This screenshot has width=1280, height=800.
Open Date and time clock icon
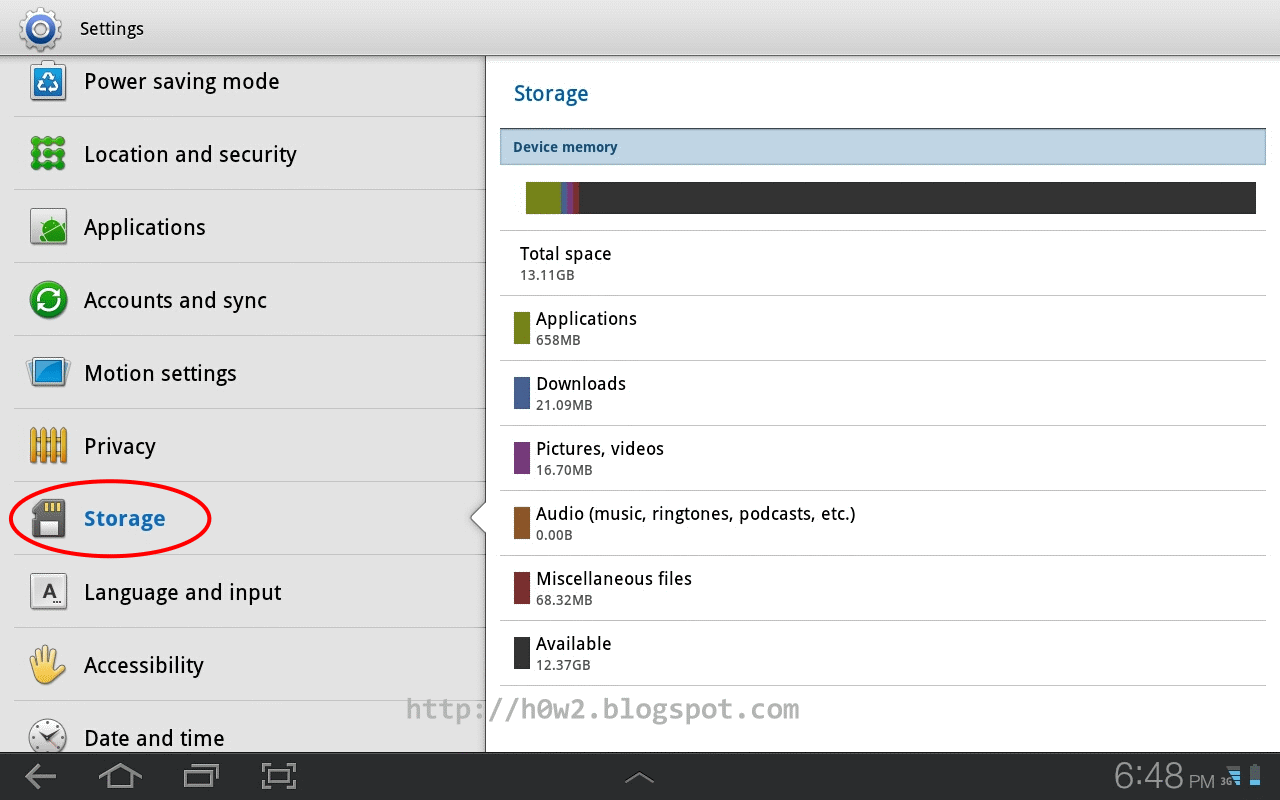[48, 737]
